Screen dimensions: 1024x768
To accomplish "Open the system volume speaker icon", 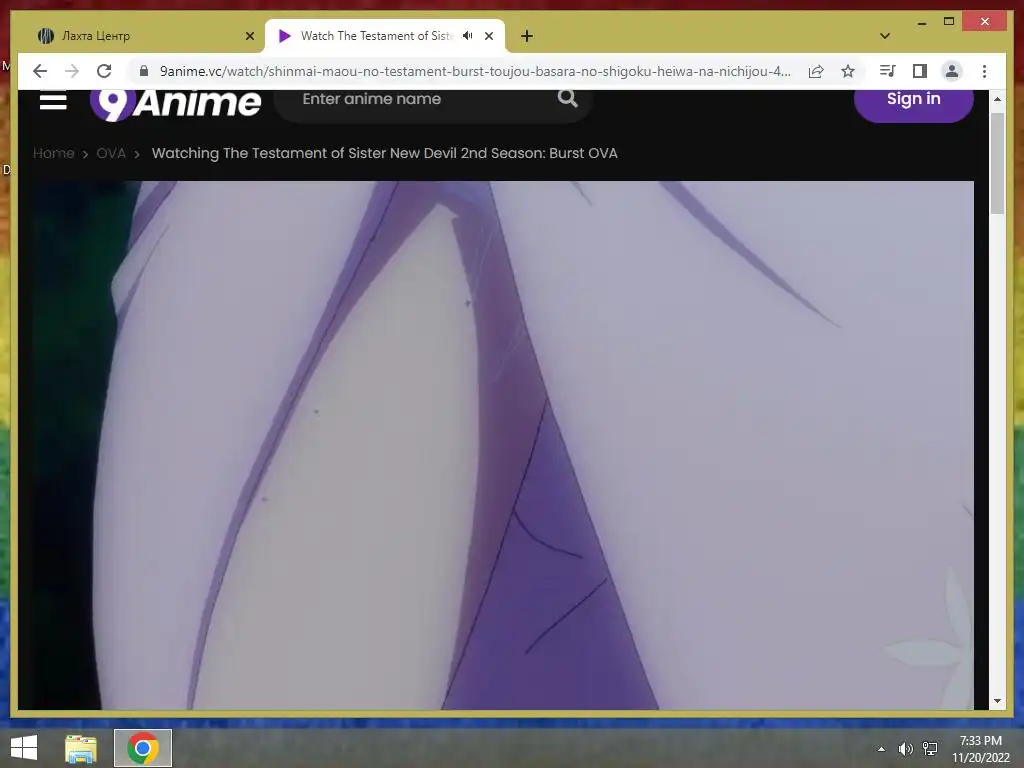I will tap(906, 748).
